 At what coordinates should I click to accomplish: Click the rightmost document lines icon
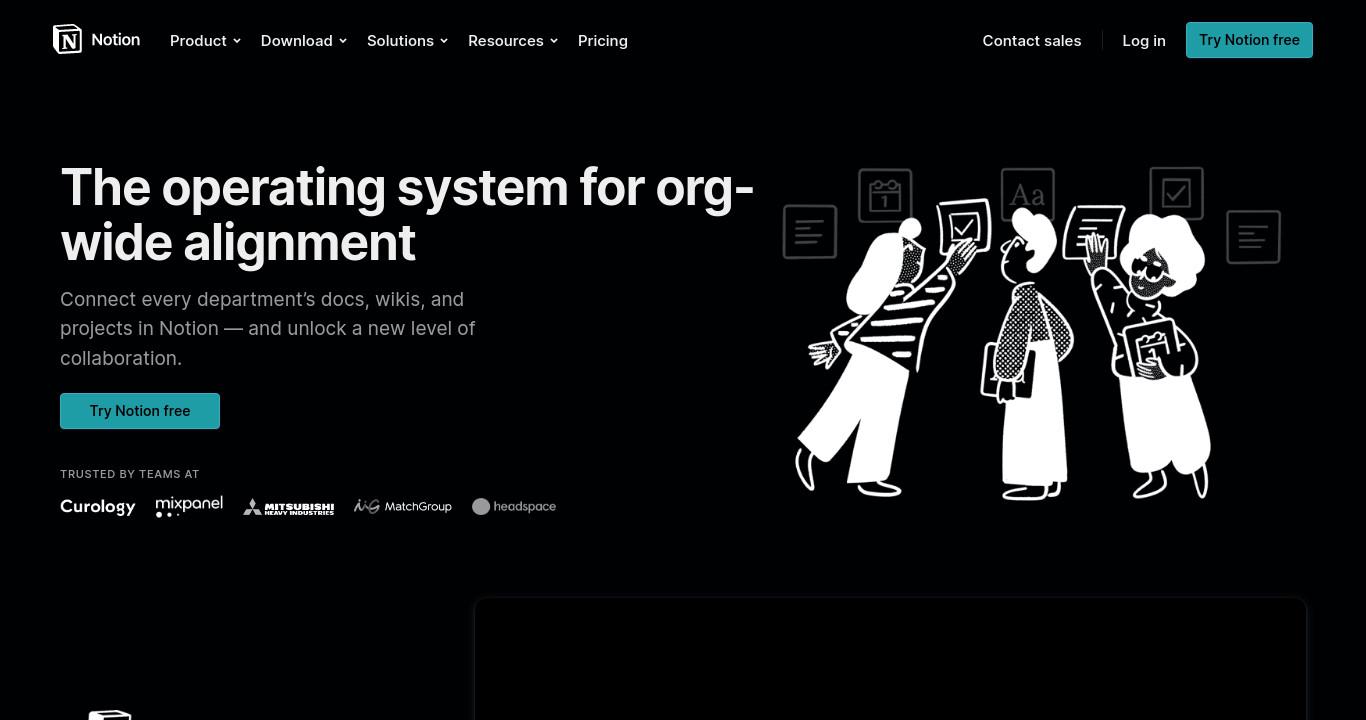click(1253, 237)
